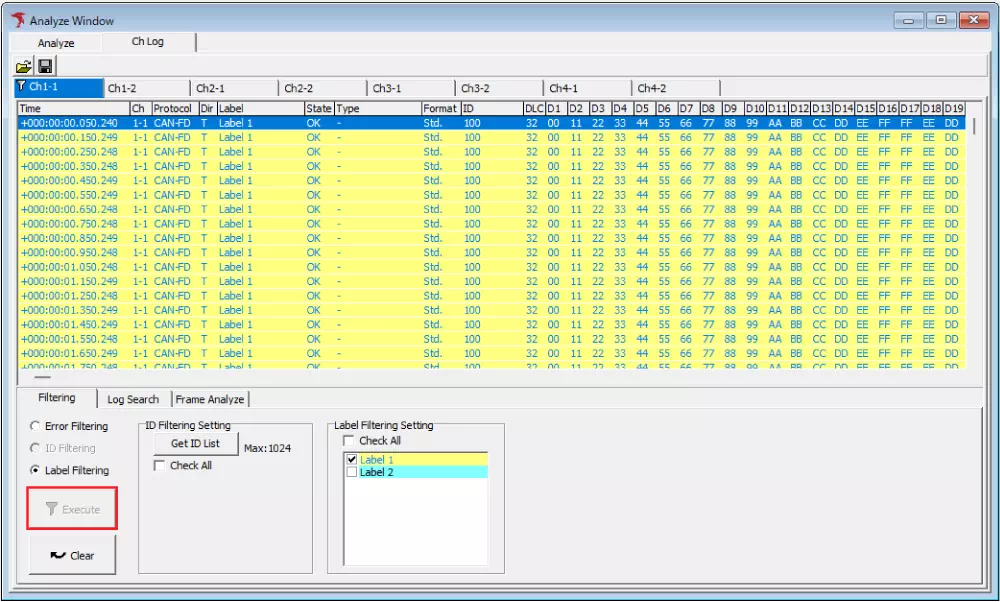This screenshot has width=1000, height=602.
Task: Select the Label Filtering radio button
Action: pyautogui.click(x=35, y=470)
